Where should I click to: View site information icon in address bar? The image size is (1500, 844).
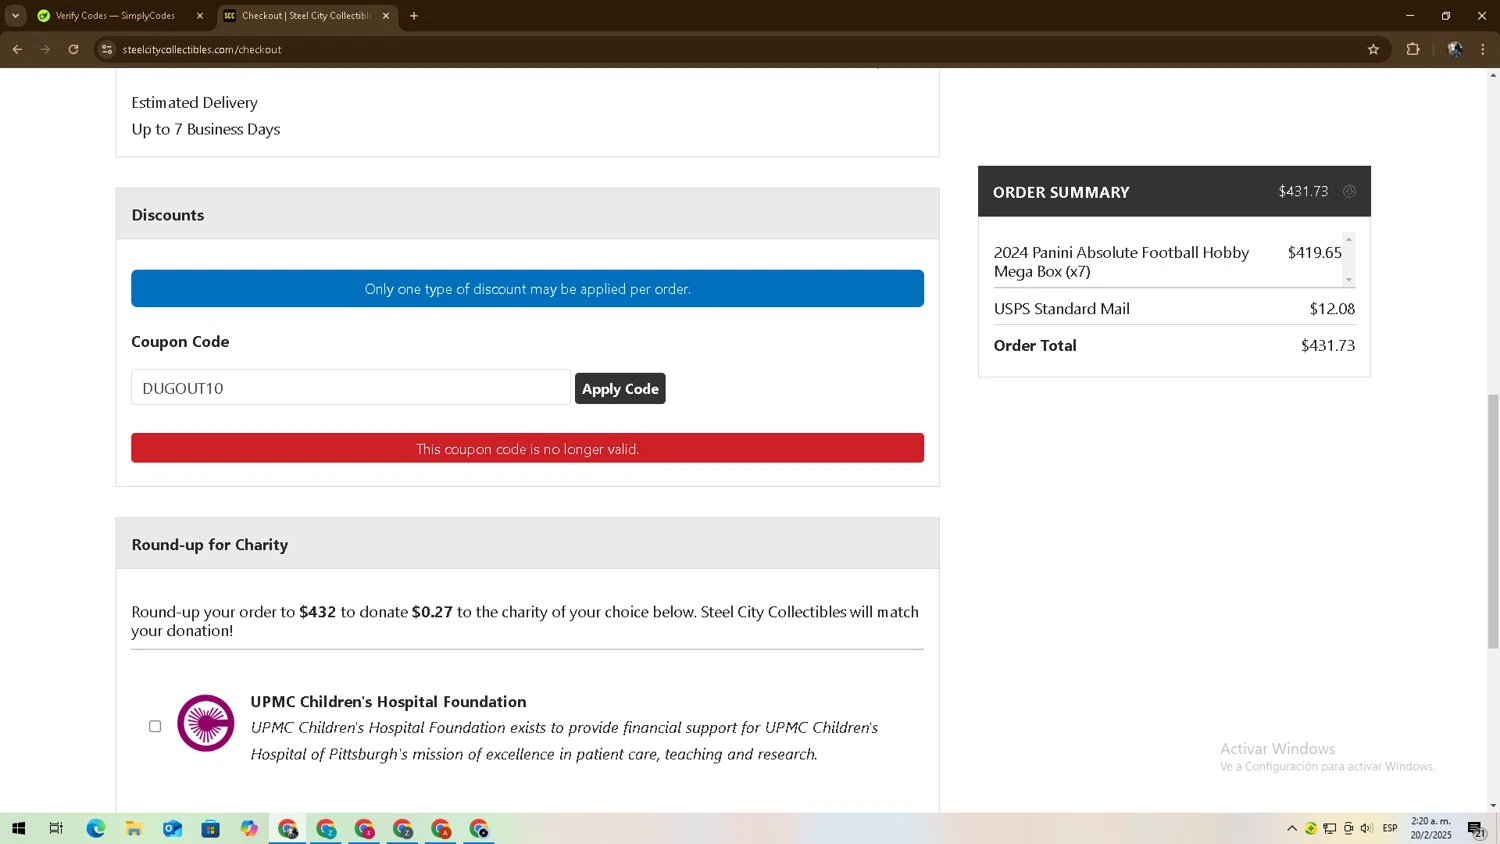point(107,49)
